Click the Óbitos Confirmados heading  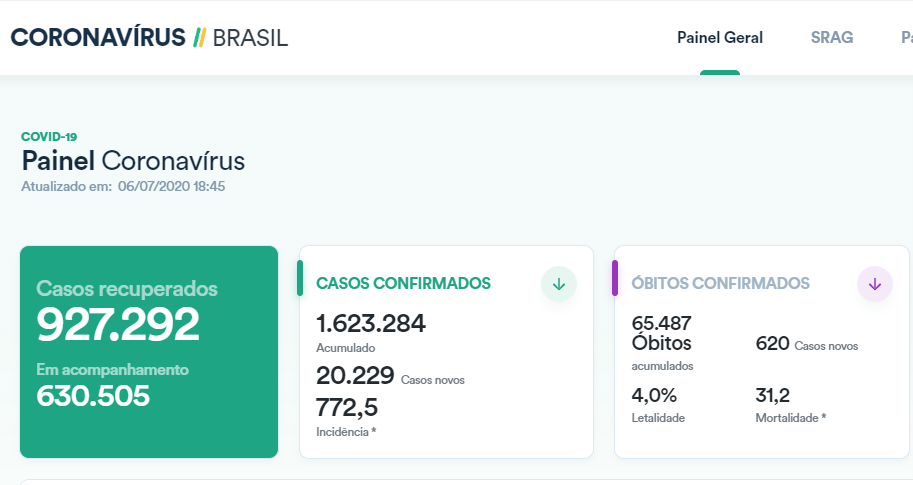(x=720, y=284)
